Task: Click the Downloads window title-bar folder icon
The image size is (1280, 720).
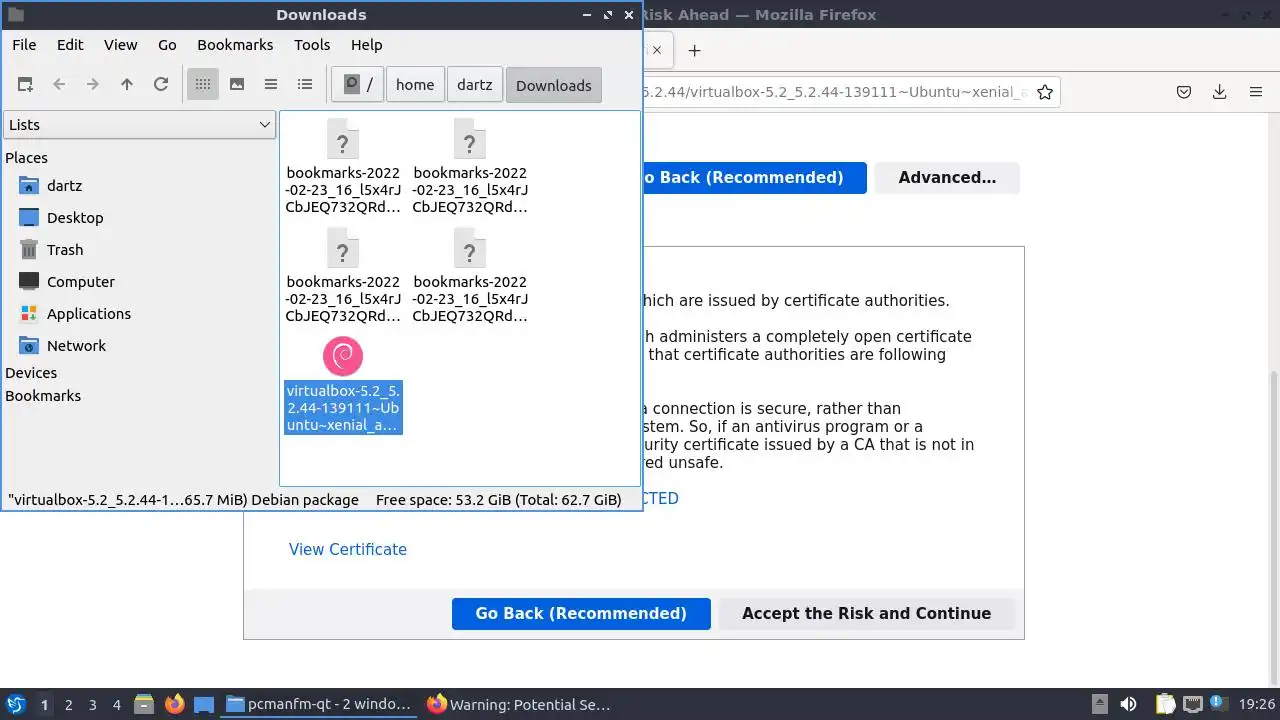Action: tap(15, 15)
